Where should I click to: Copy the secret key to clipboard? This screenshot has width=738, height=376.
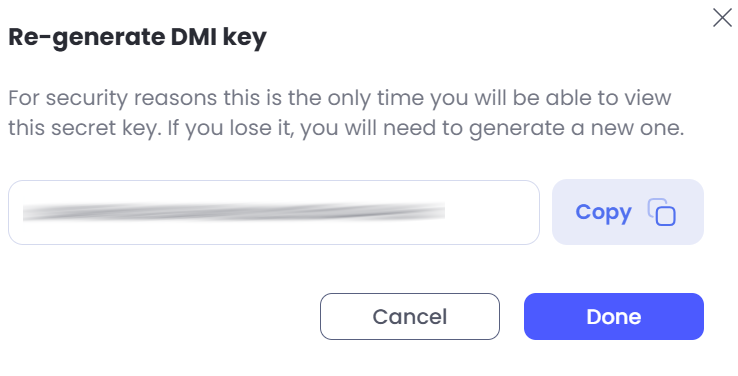click(x=627, y=212)
